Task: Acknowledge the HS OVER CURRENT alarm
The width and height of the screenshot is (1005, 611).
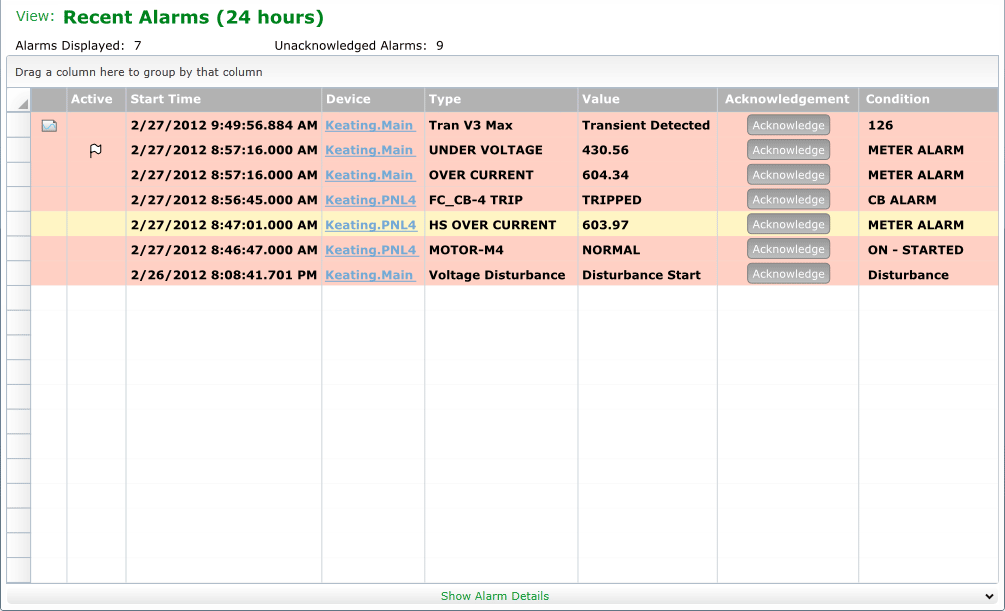Action: [x=788, y=224]
